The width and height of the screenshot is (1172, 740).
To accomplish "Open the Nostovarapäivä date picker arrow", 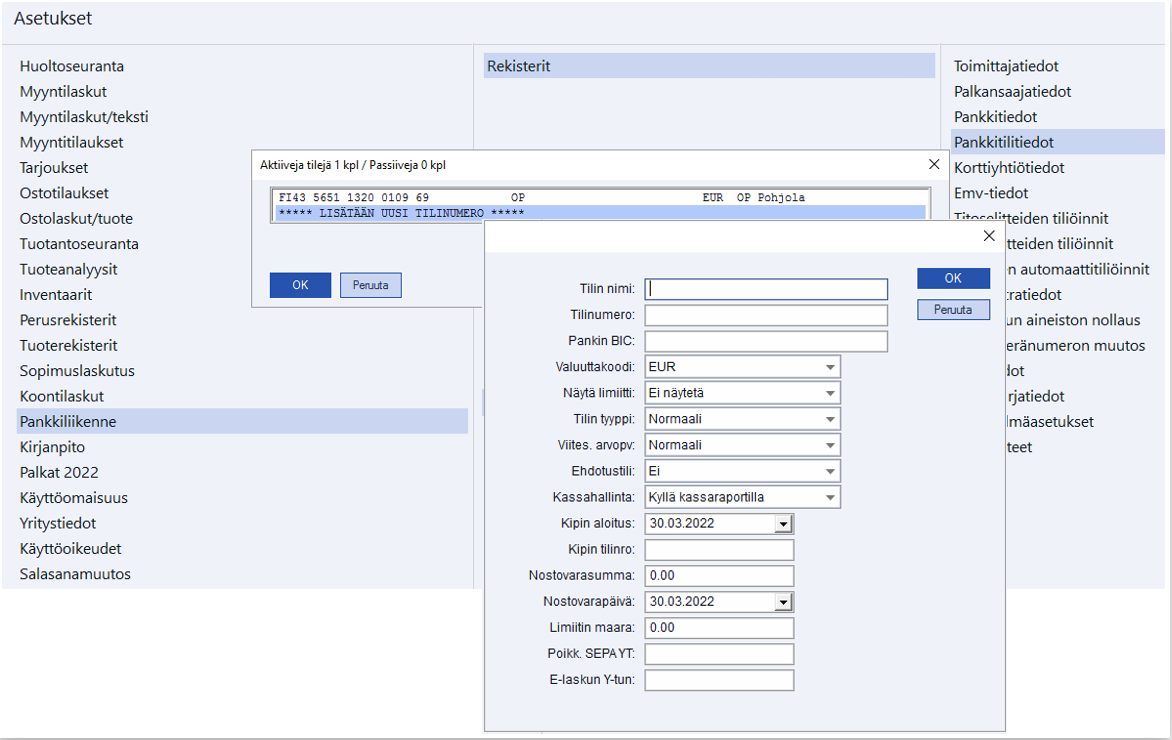I will [784, 602].
